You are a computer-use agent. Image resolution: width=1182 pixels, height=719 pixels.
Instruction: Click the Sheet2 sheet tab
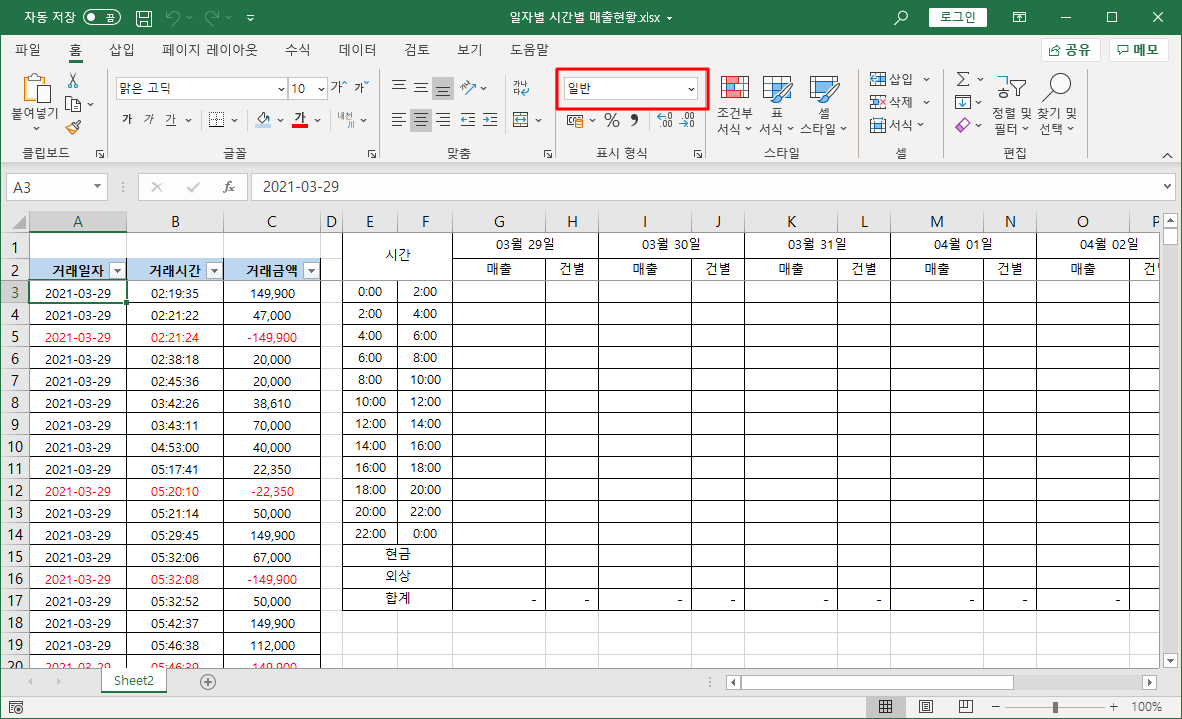134,681
